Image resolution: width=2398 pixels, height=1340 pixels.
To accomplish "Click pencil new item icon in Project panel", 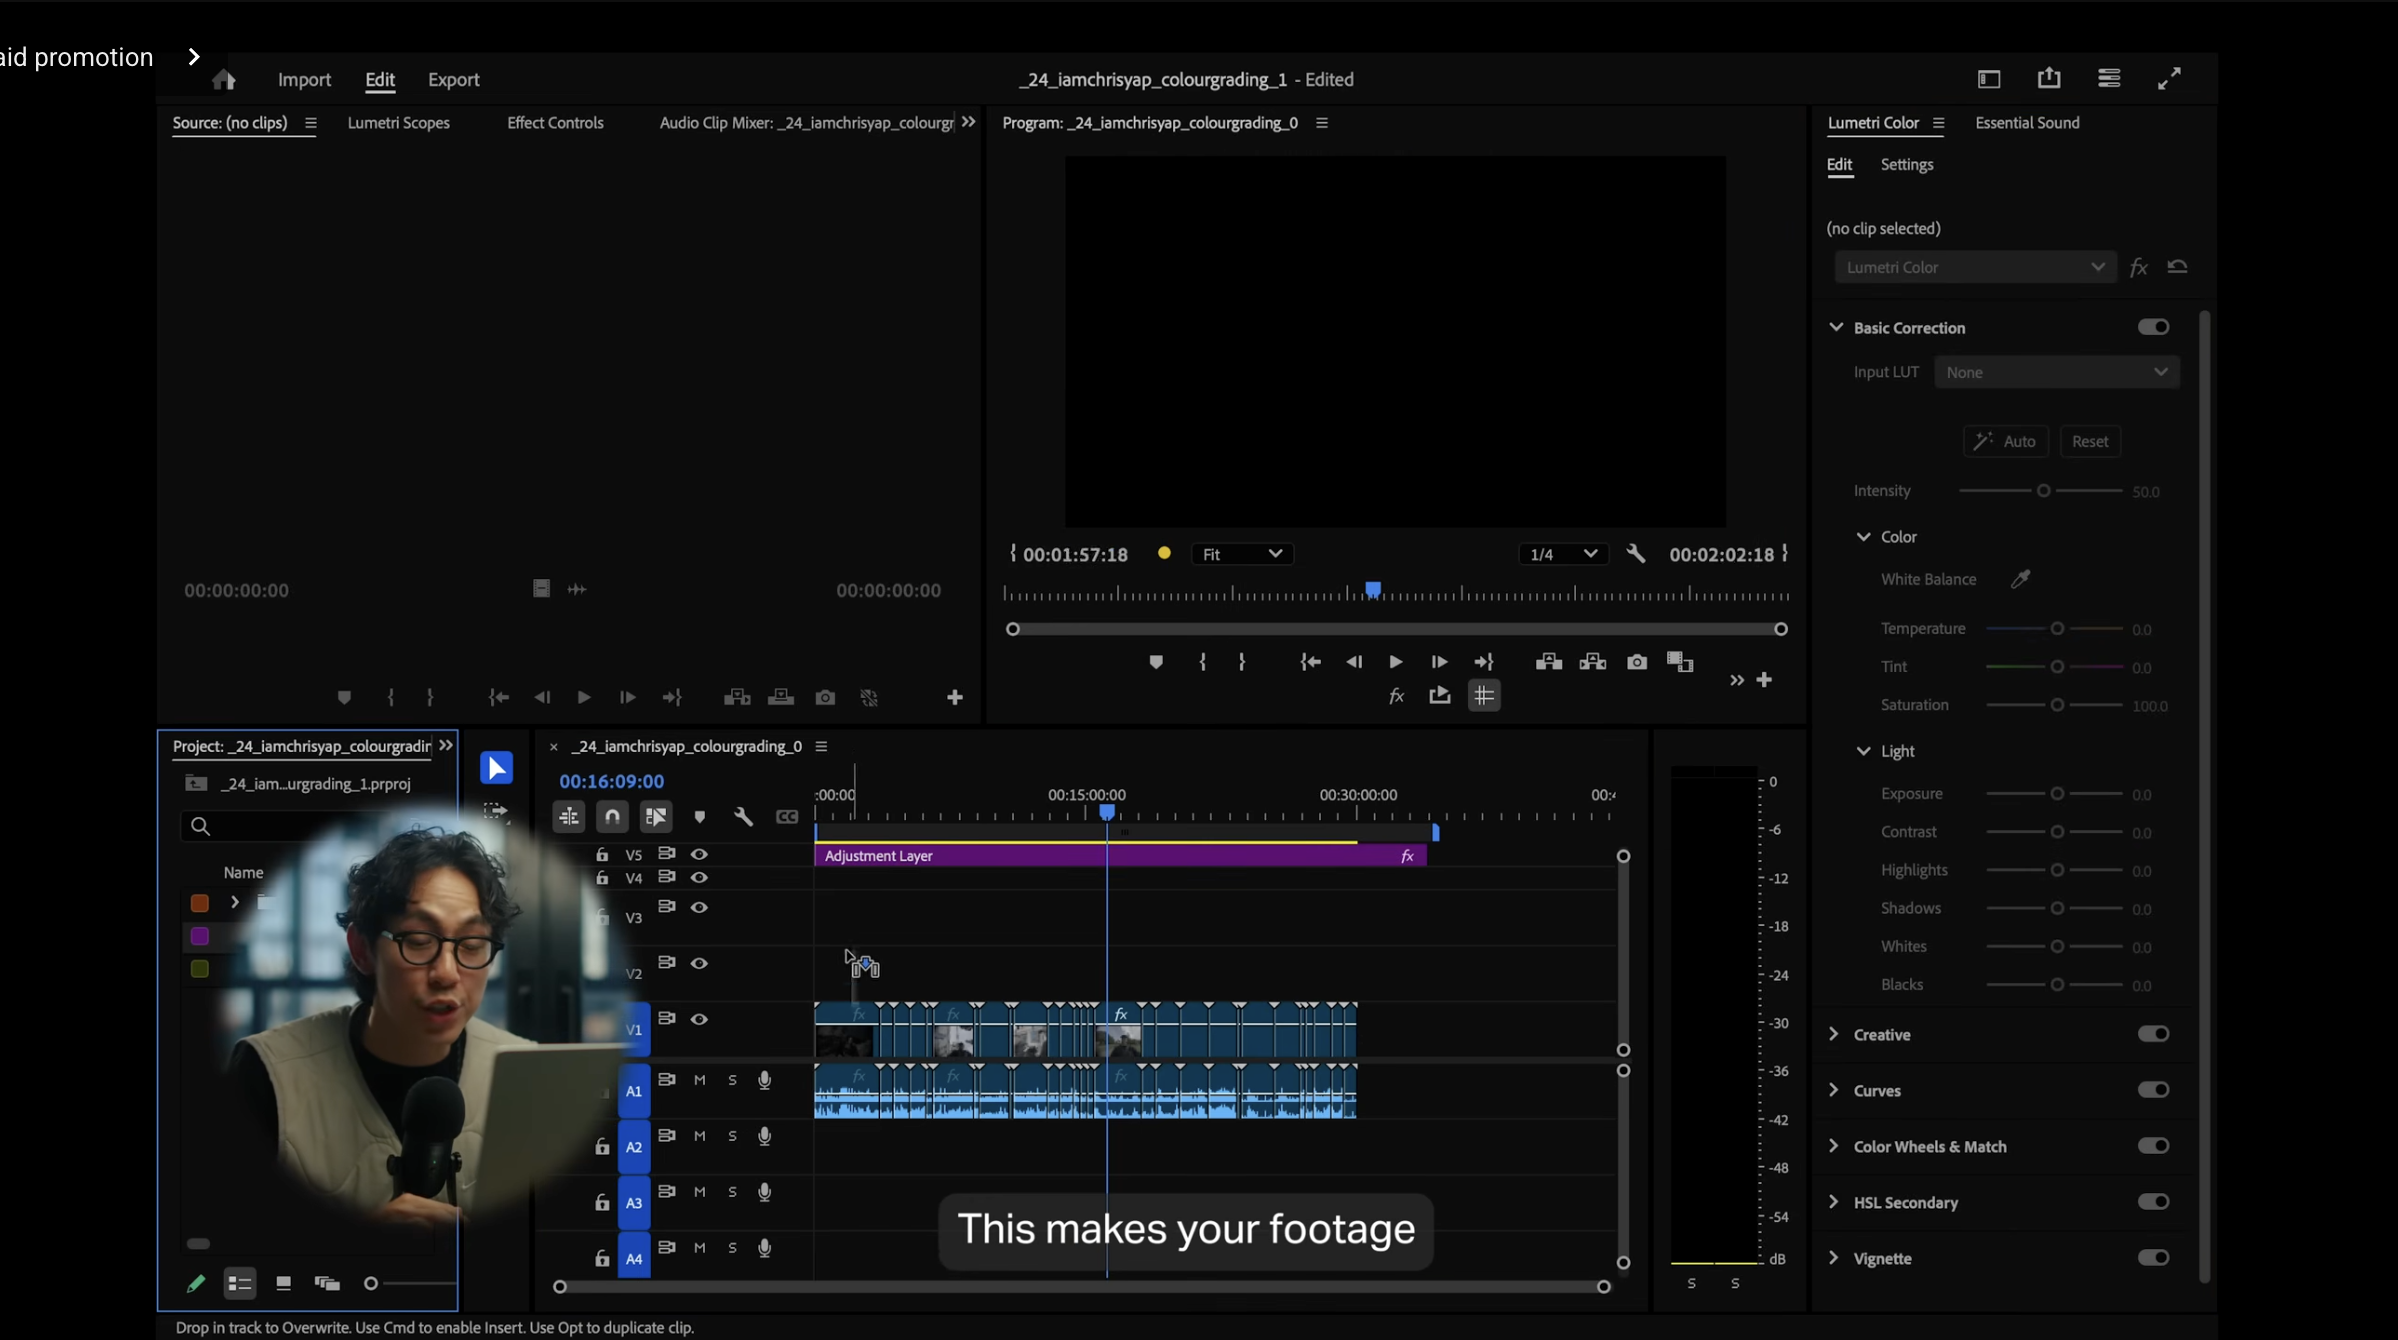I will pyautogui.click(x=196, y=1283).
